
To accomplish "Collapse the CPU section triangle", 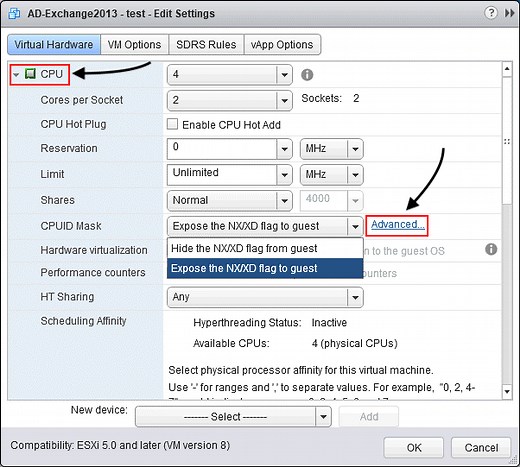I will [16, 74].
